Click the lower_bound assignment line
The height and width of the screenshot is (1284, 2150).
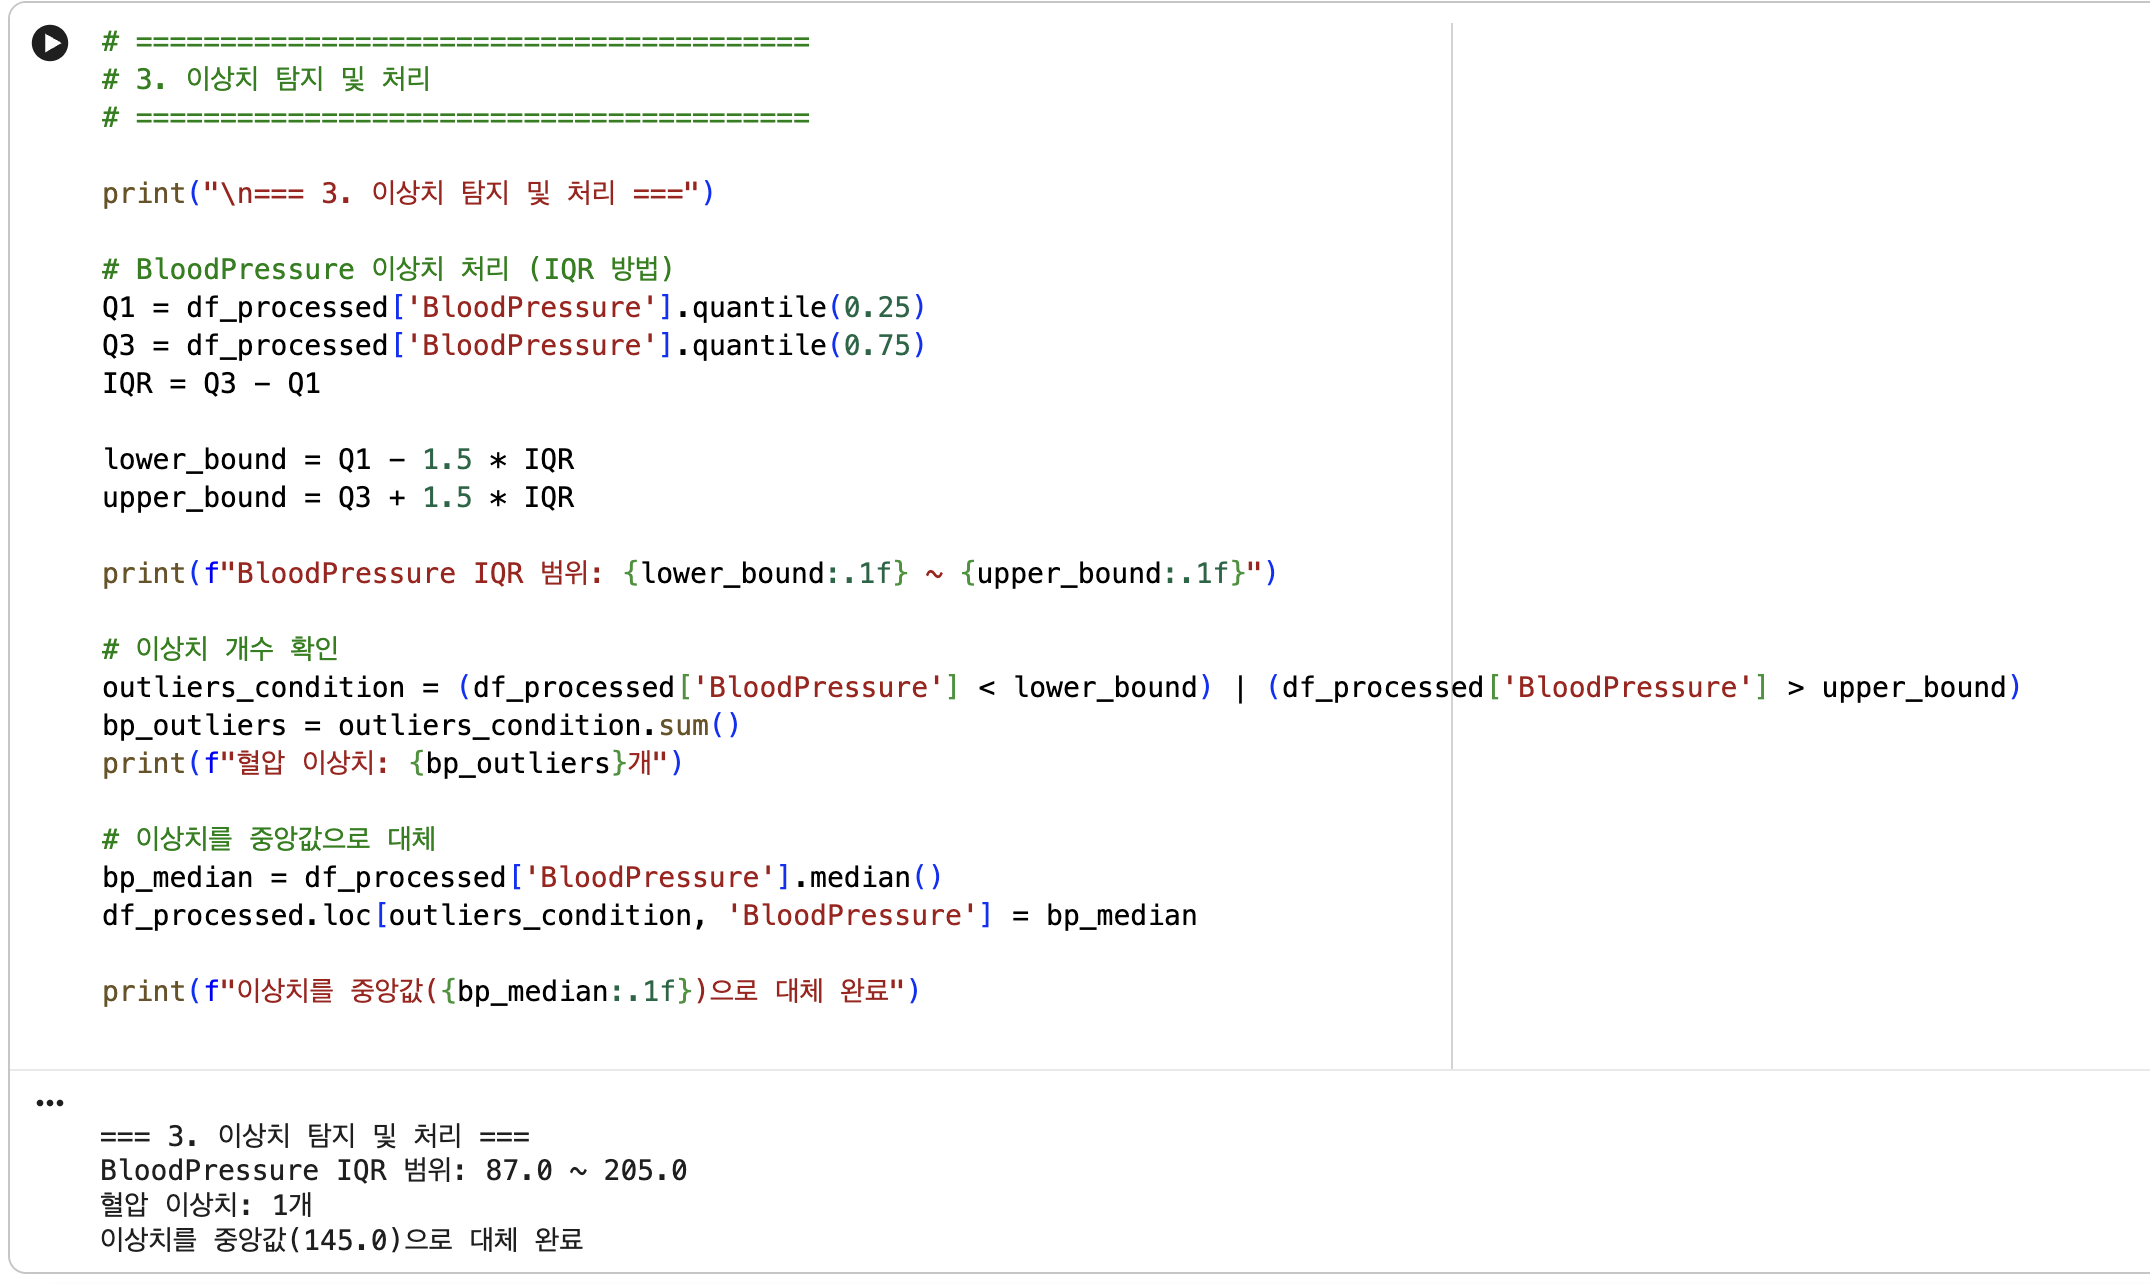click(x=338, y=459)
